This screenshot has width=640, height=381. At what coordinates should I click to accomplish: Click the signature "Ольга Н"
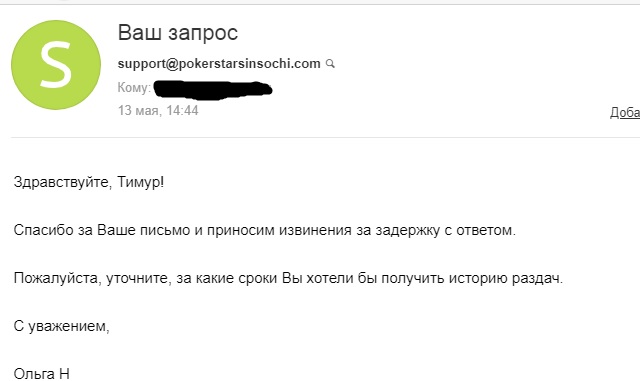point(41,374)
